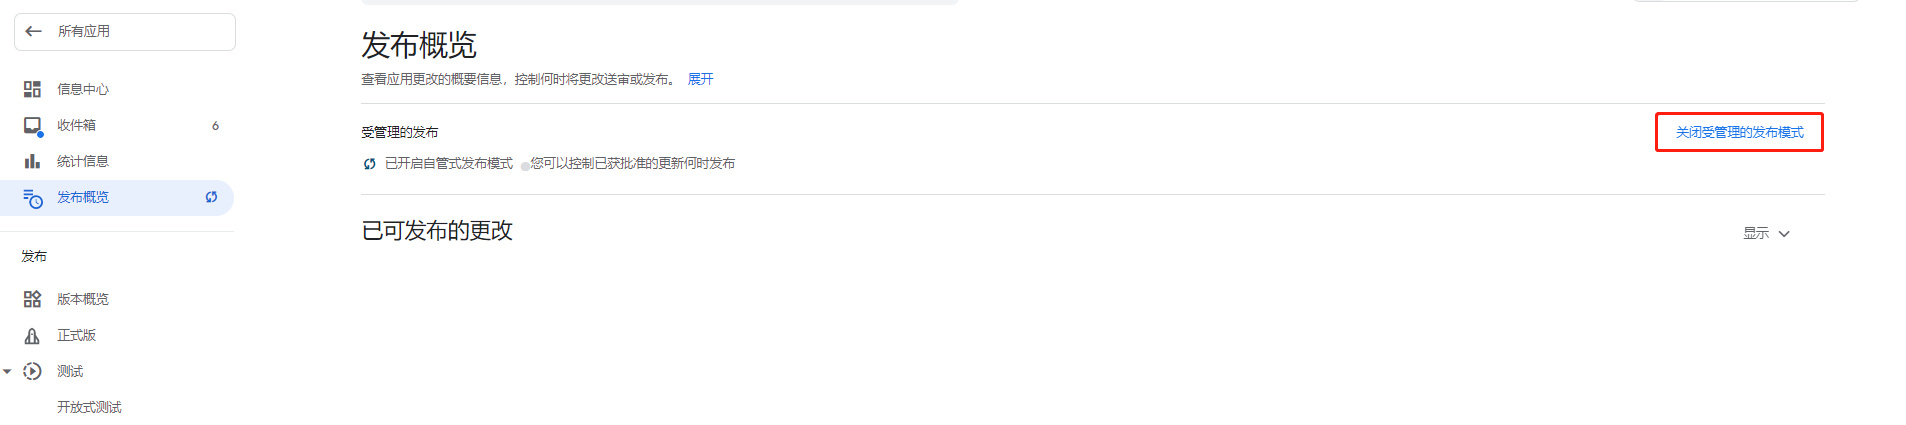This screenshot has width=1906, height=425.
Task: Click the inbox count badge 6
Action: tap(215, 126)
